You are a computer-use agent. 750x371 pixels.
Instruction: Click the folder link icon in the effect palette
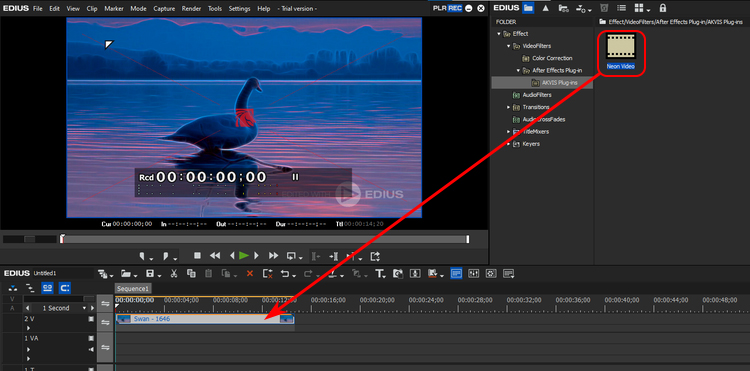pyautogui.click(x=563, y=8)
